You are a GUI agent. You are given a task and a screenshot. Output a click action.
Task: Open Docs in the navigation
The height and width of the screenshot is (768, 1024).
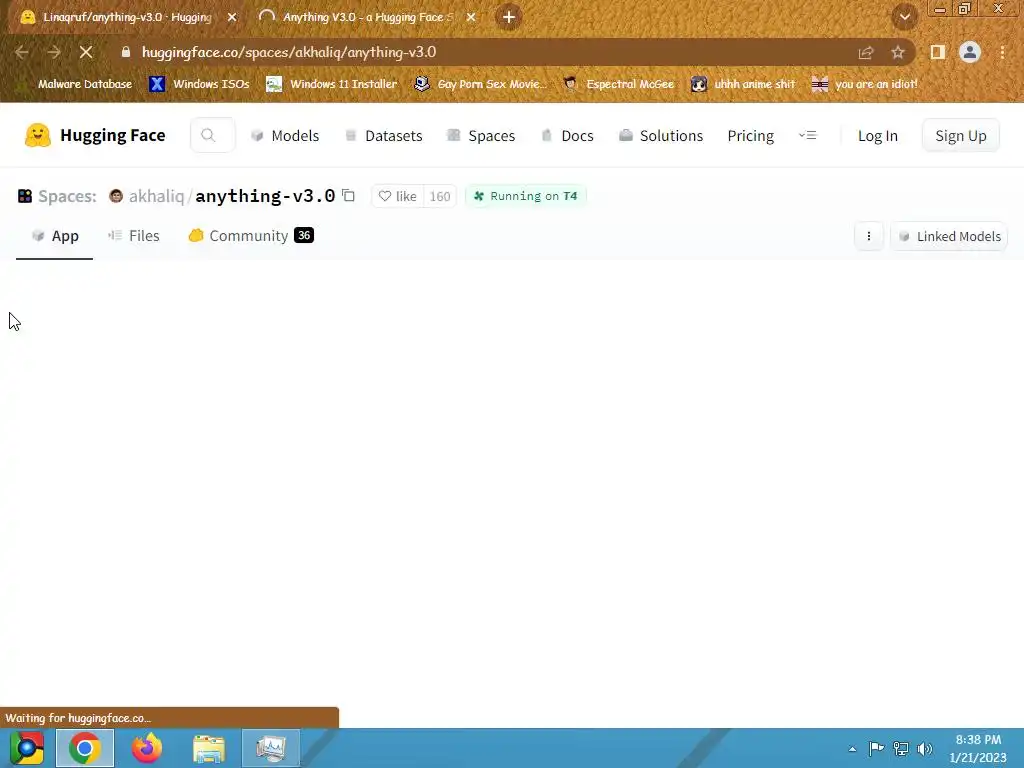click(568, 136)
